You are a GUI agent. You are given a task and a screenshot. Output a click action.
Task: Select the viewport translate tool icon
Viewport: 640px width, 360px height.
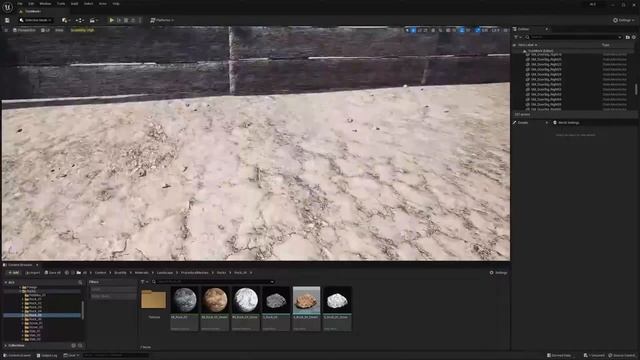pos(413,30)
